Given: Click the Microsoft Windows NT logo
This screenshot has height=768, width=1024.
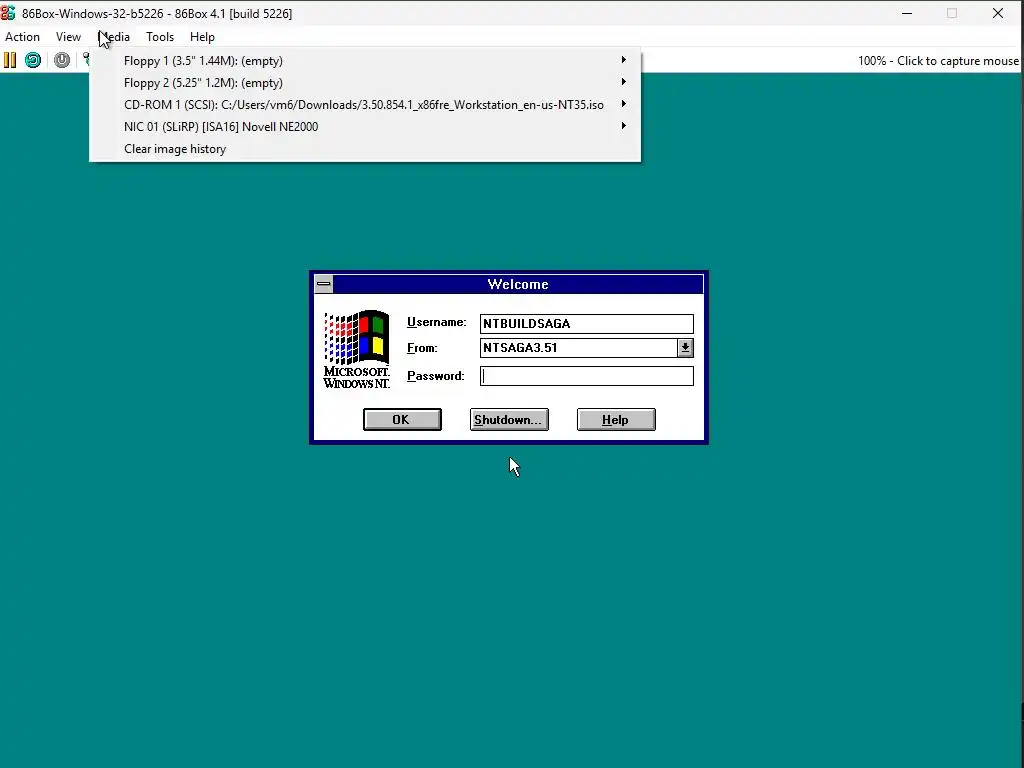Looking at the screenshot, I should (357, 349).
